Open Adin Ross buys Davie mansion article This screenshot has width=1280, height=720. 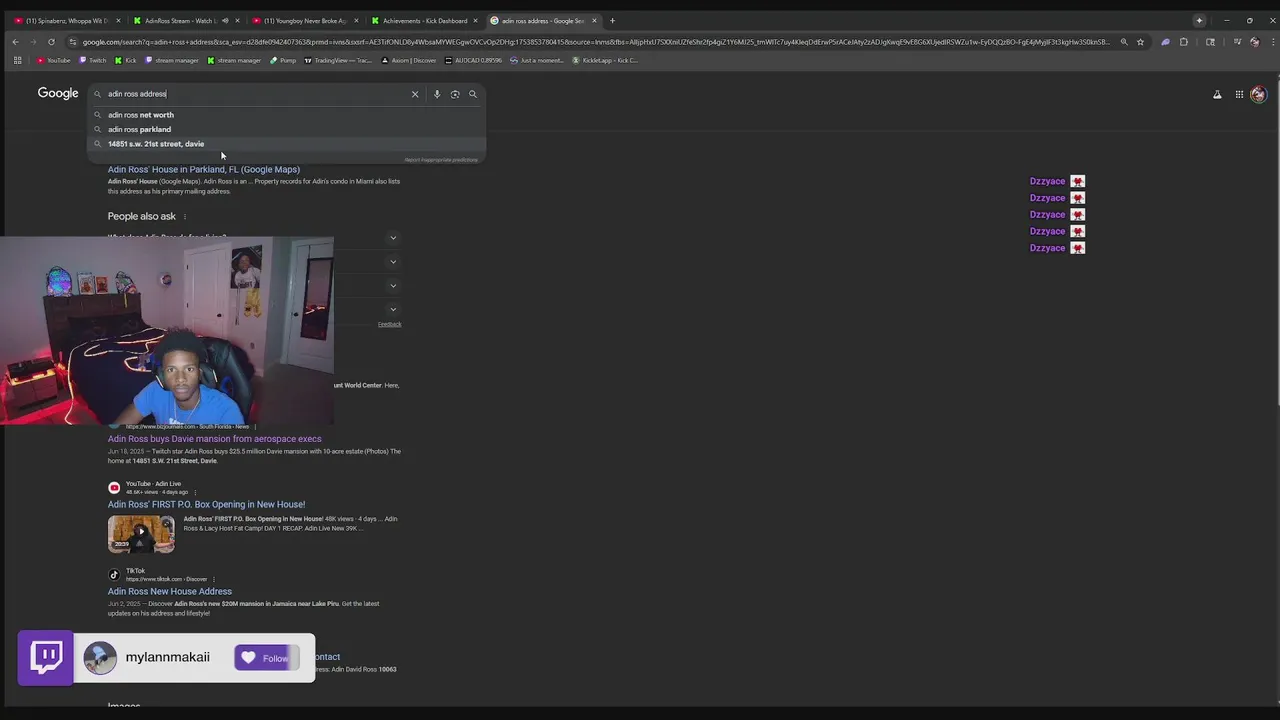pos(215,439)
